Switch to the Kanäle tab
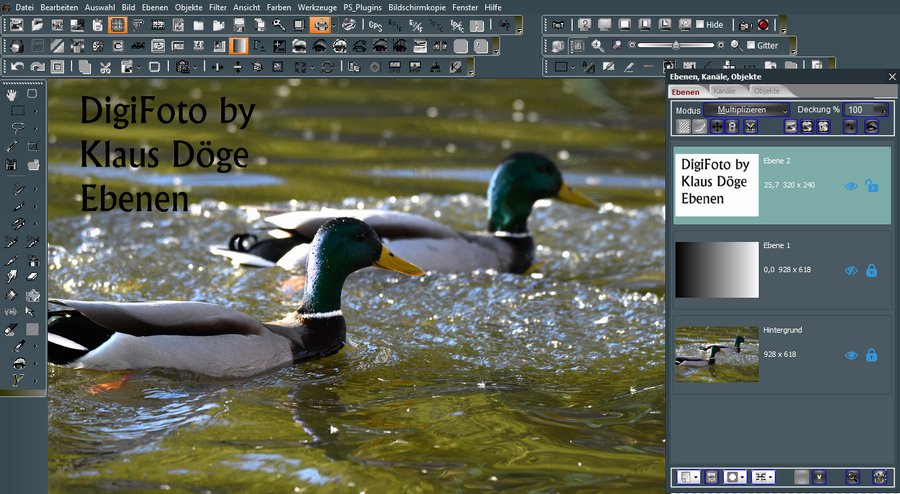 [725, 91]
